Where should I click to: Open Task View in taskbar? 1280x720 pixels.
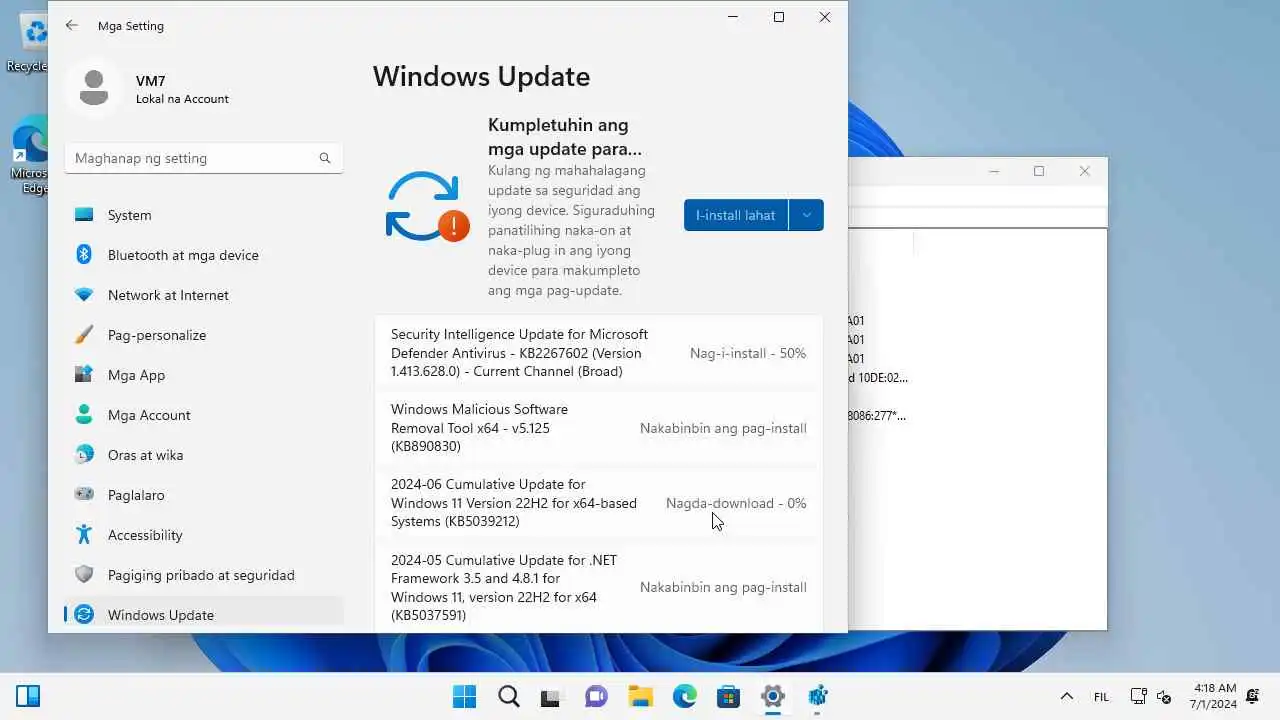tap(551, 696)
